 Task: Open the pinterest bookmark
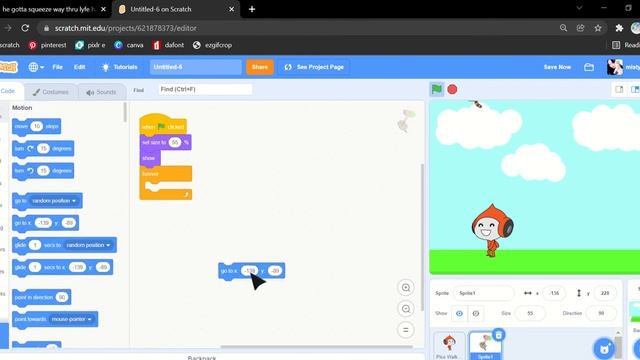(x=47, y=45)
